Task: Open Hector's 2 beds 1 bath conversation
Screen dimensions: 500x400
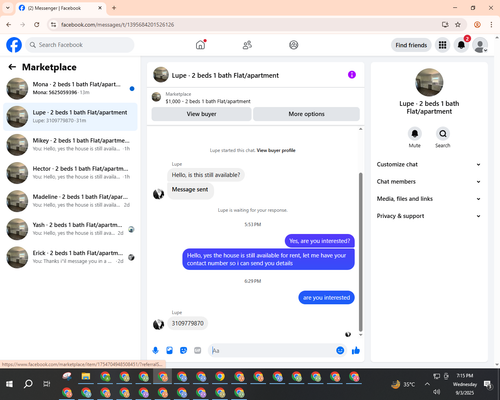Action: pyautogui.click(x=70, y=173)
